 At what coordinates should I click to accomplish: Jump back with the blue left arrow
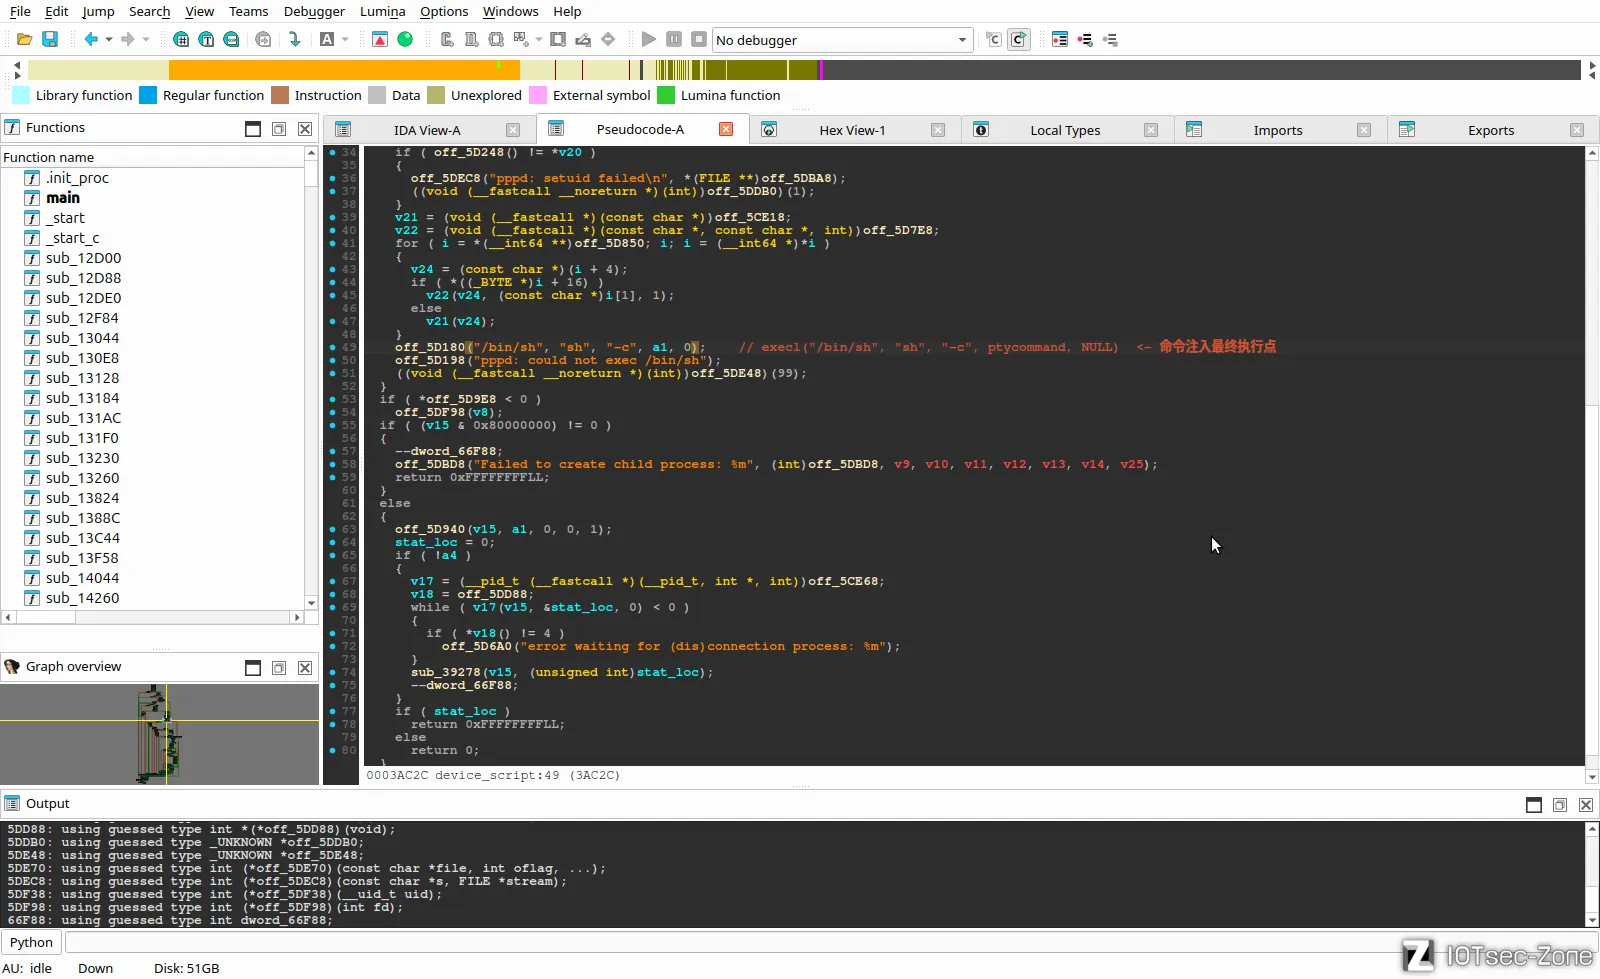(x=91, y=40)
